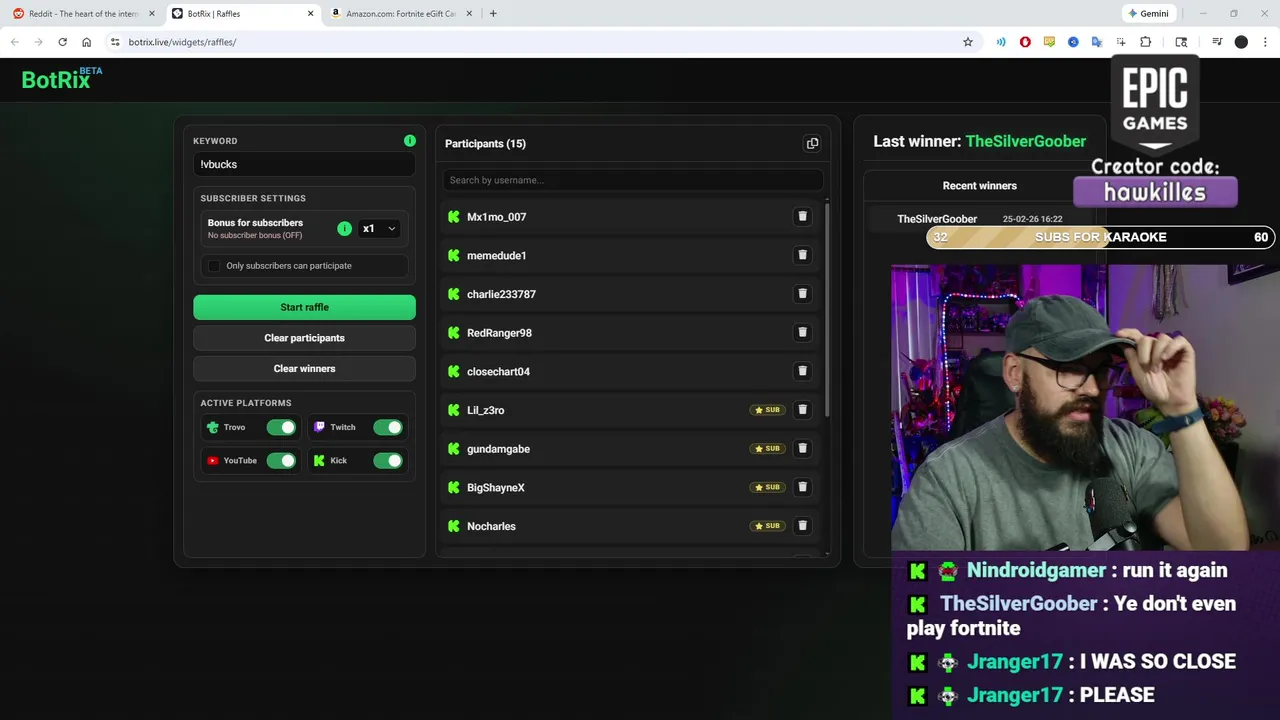This screenshot has height=720, width=1280.
Task: Open Gemini button in Chrome
Action: pyautogui.click(x=1147, y=13)
